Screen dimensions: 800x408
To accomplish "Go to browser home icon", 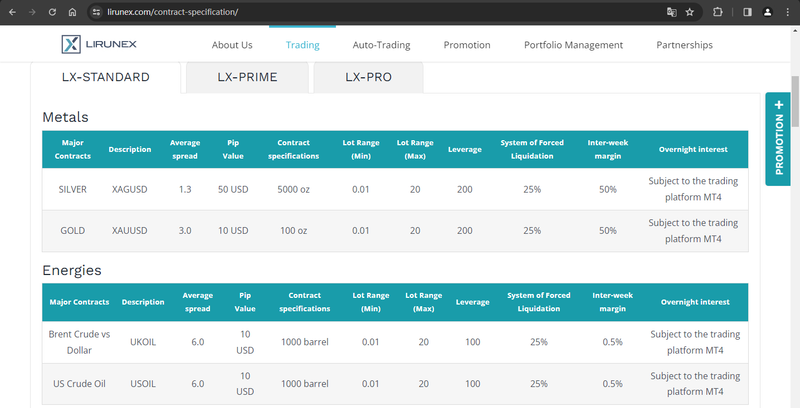I will click(72, 12).
